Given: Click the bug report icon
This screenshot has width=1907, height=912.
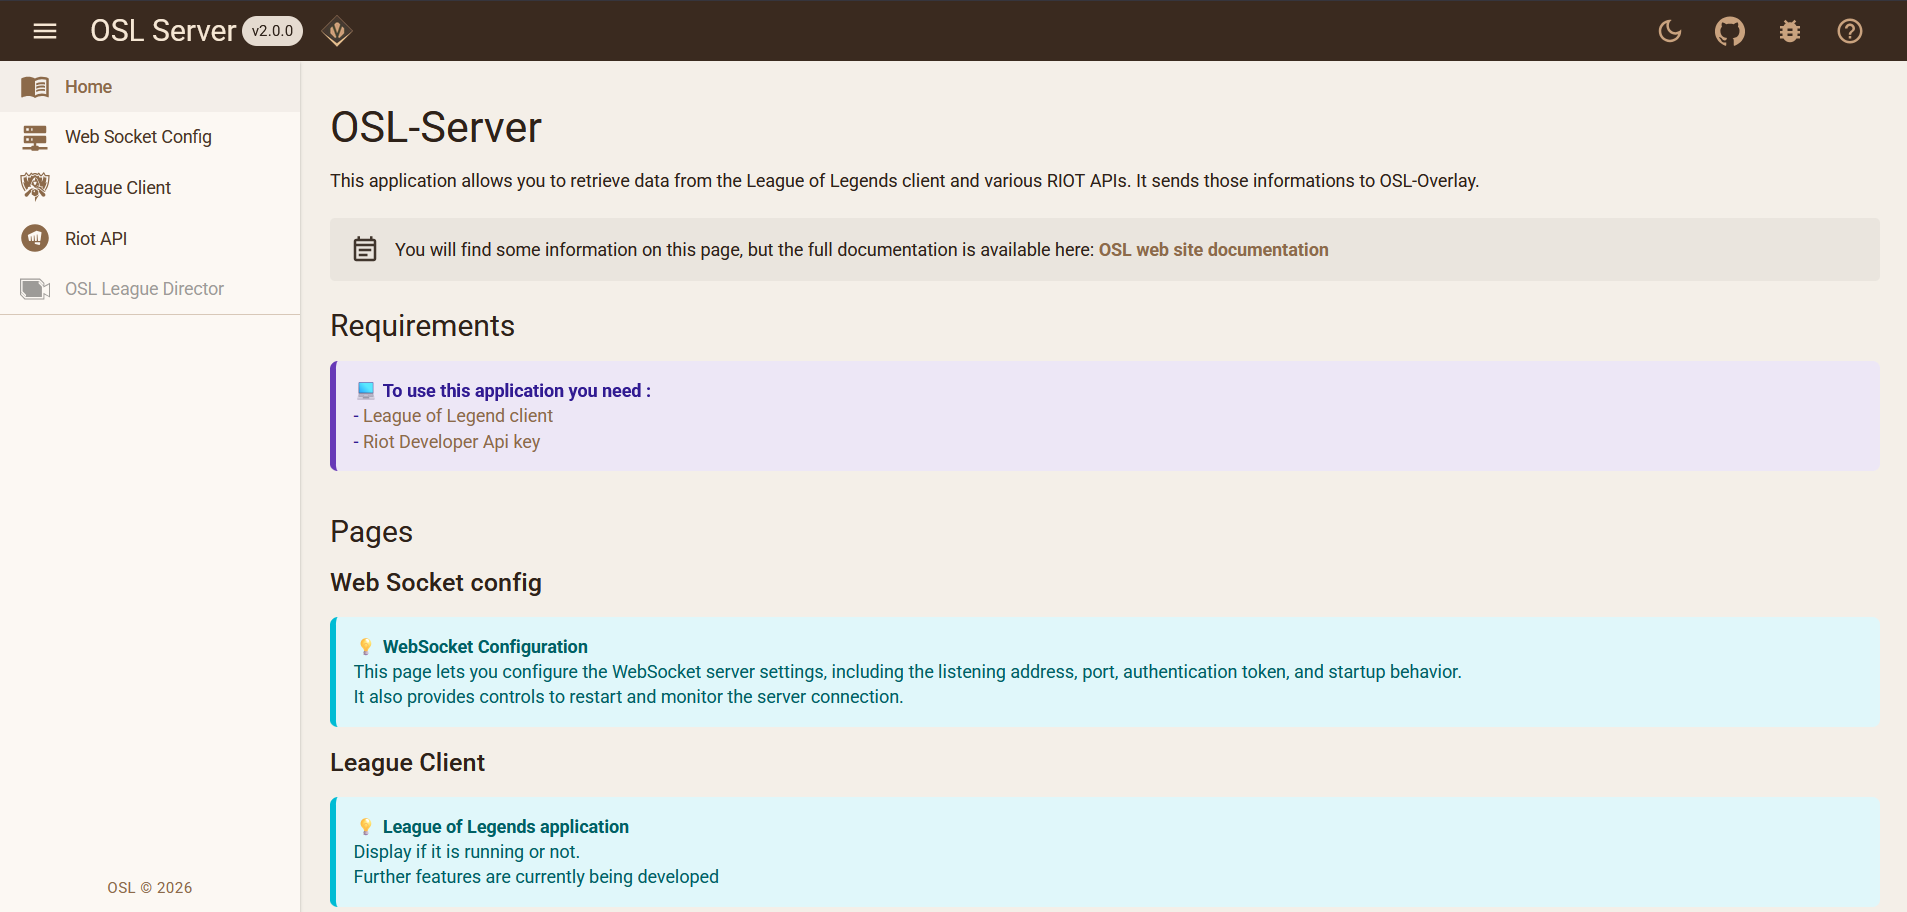Looking at the screenshot, I should 1790,31.
